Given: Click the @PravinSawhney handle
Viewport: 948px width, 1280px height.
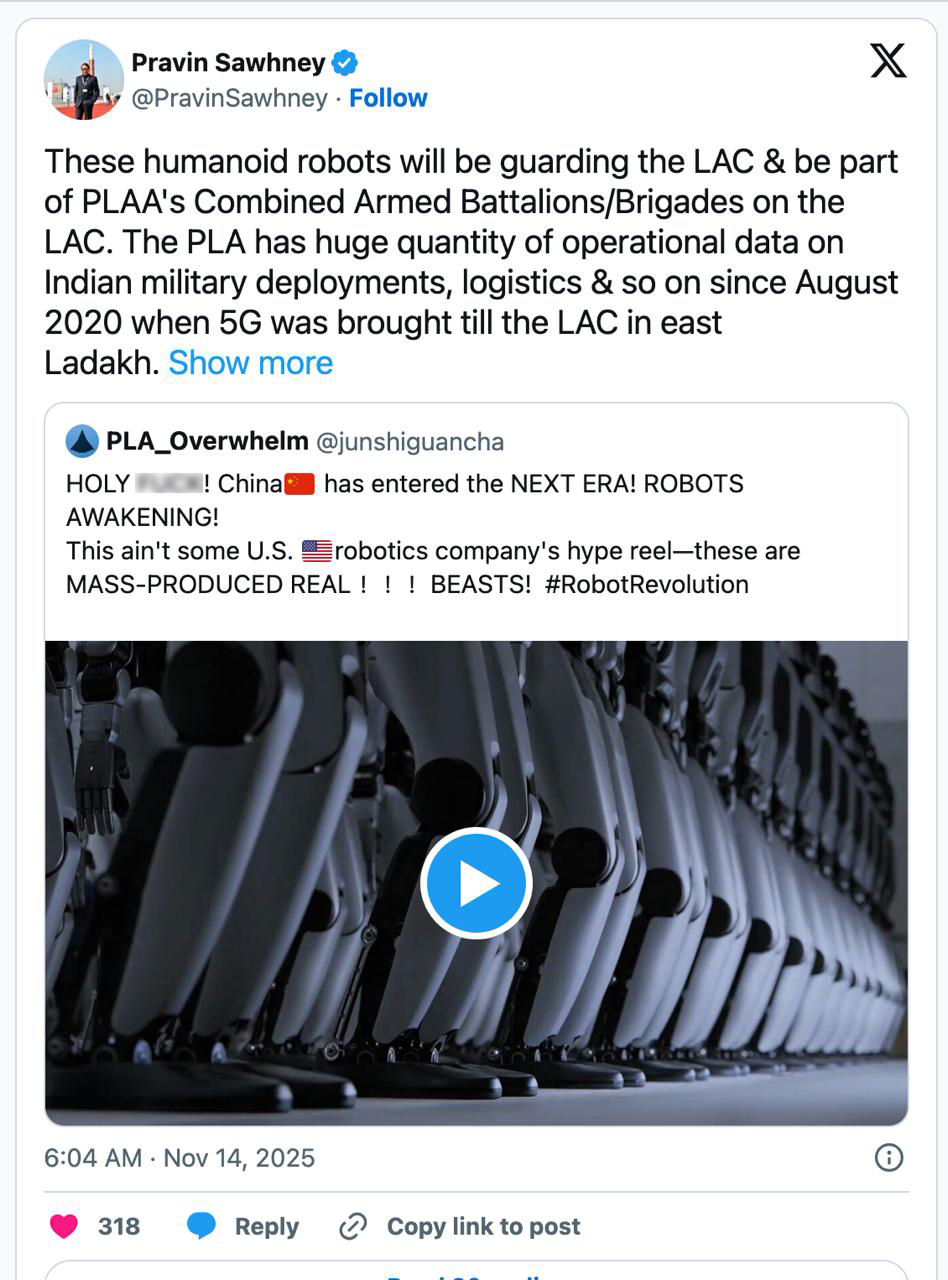Looking at the screenshot, I should pos(230,98).
